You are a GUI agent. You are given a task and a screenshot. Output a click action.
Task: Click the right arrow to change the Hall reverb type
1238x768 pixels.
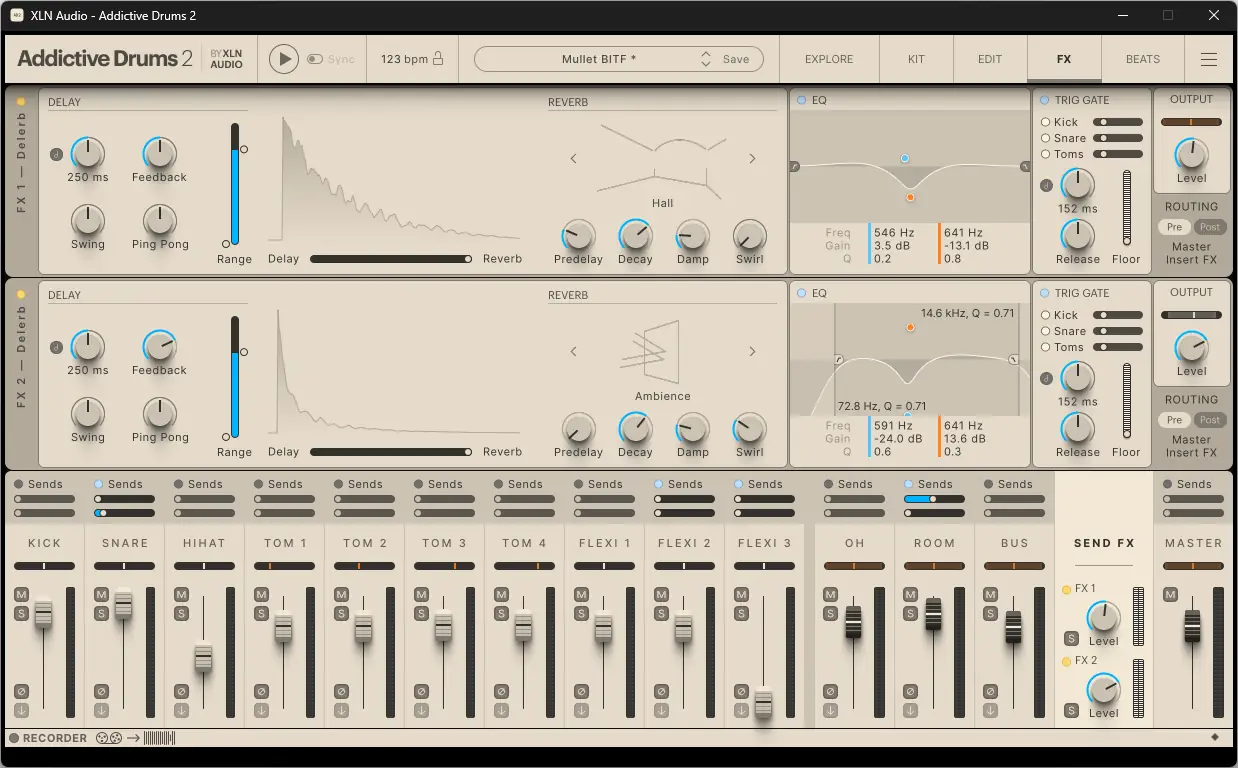(x=751, y=158)
